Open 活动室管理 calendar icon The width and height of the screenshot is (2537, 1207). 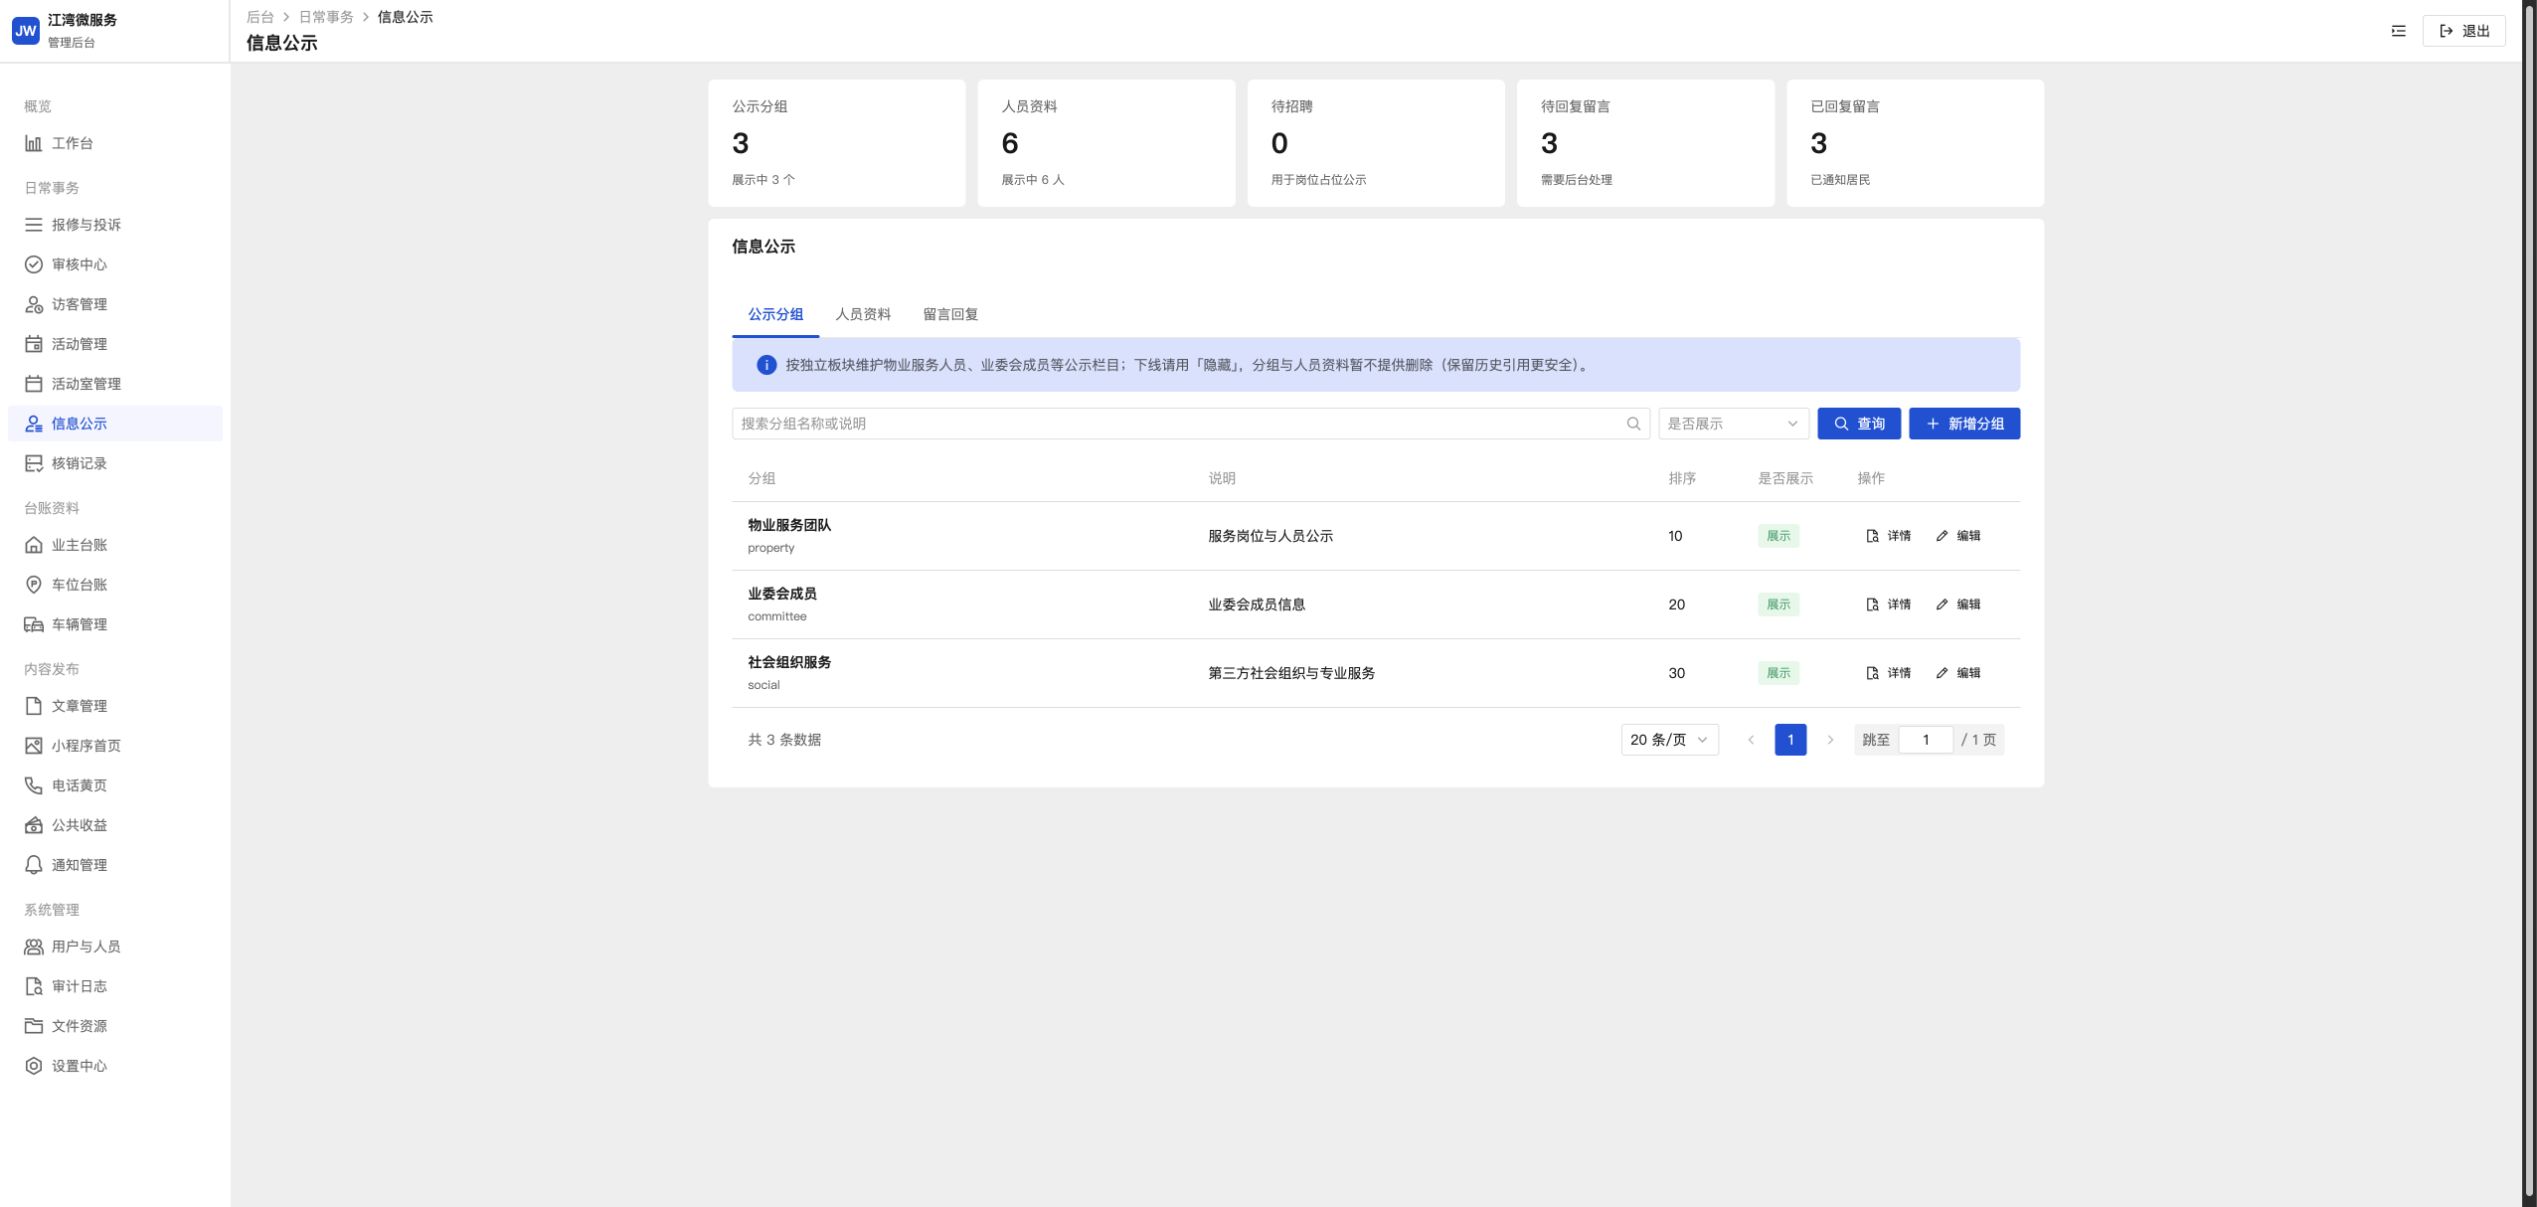pyautogui.click(x=33, y=384)
